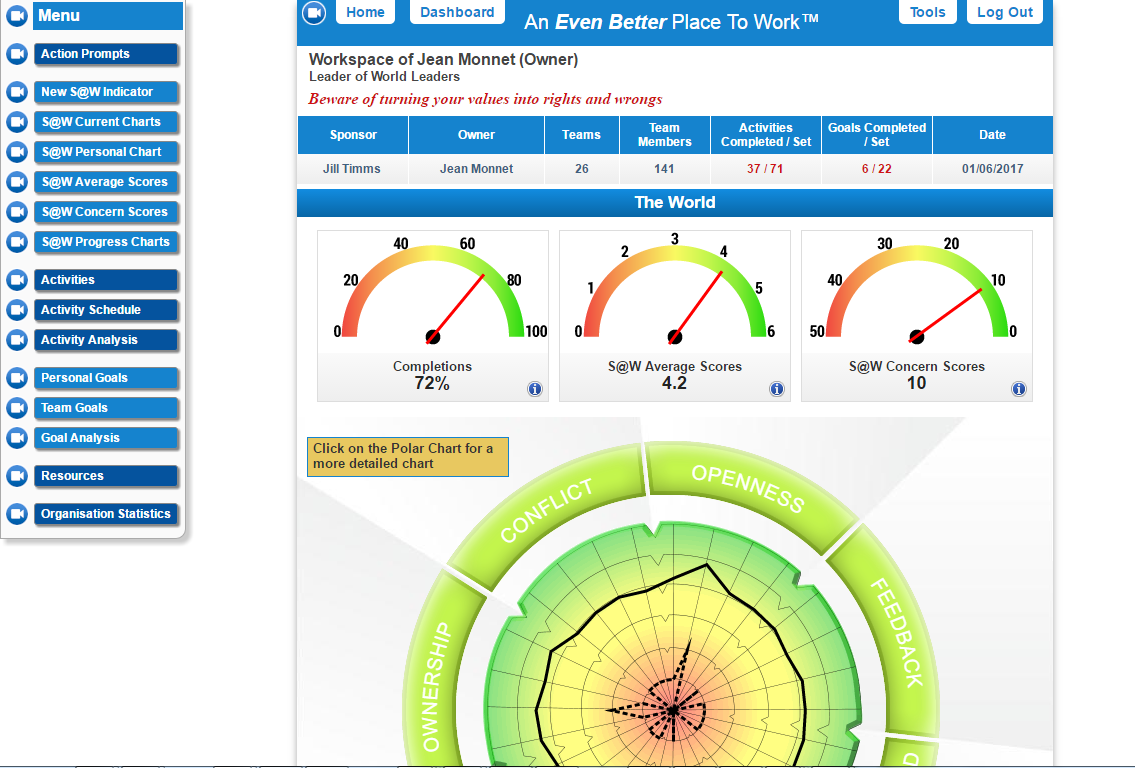Open S@W Current Charts
Screen dimensions: 1135x768
pyautogui.click(x=106, y=122)
